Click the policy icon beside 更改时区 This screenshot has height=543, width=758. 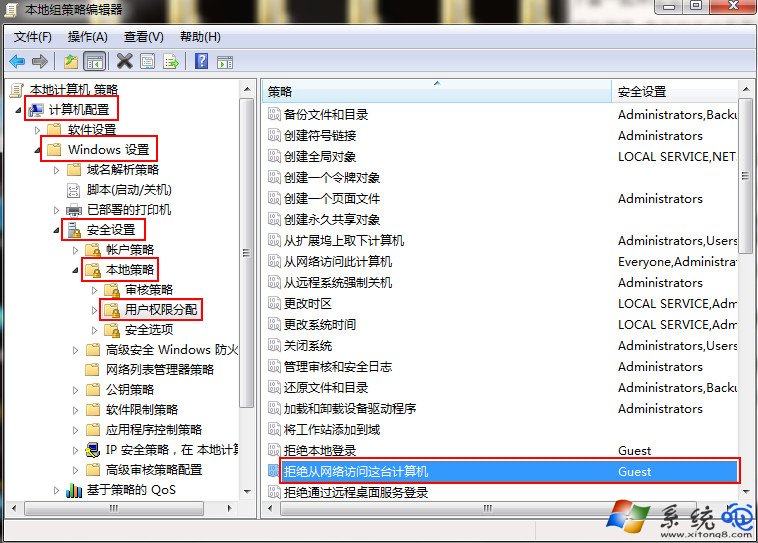(x=274, y=303)
